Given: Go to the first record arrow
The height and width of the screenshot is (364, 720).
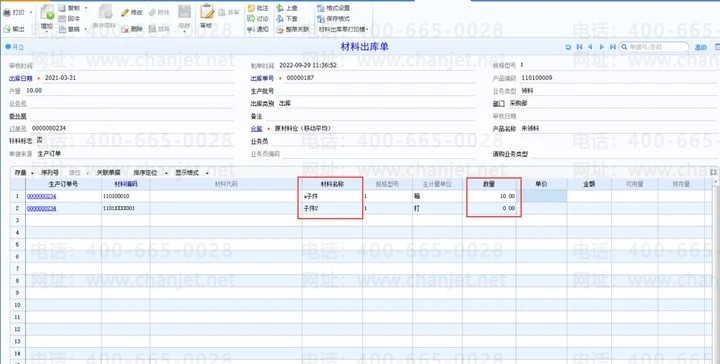Looking at the screenshot, I should point(579,47).
